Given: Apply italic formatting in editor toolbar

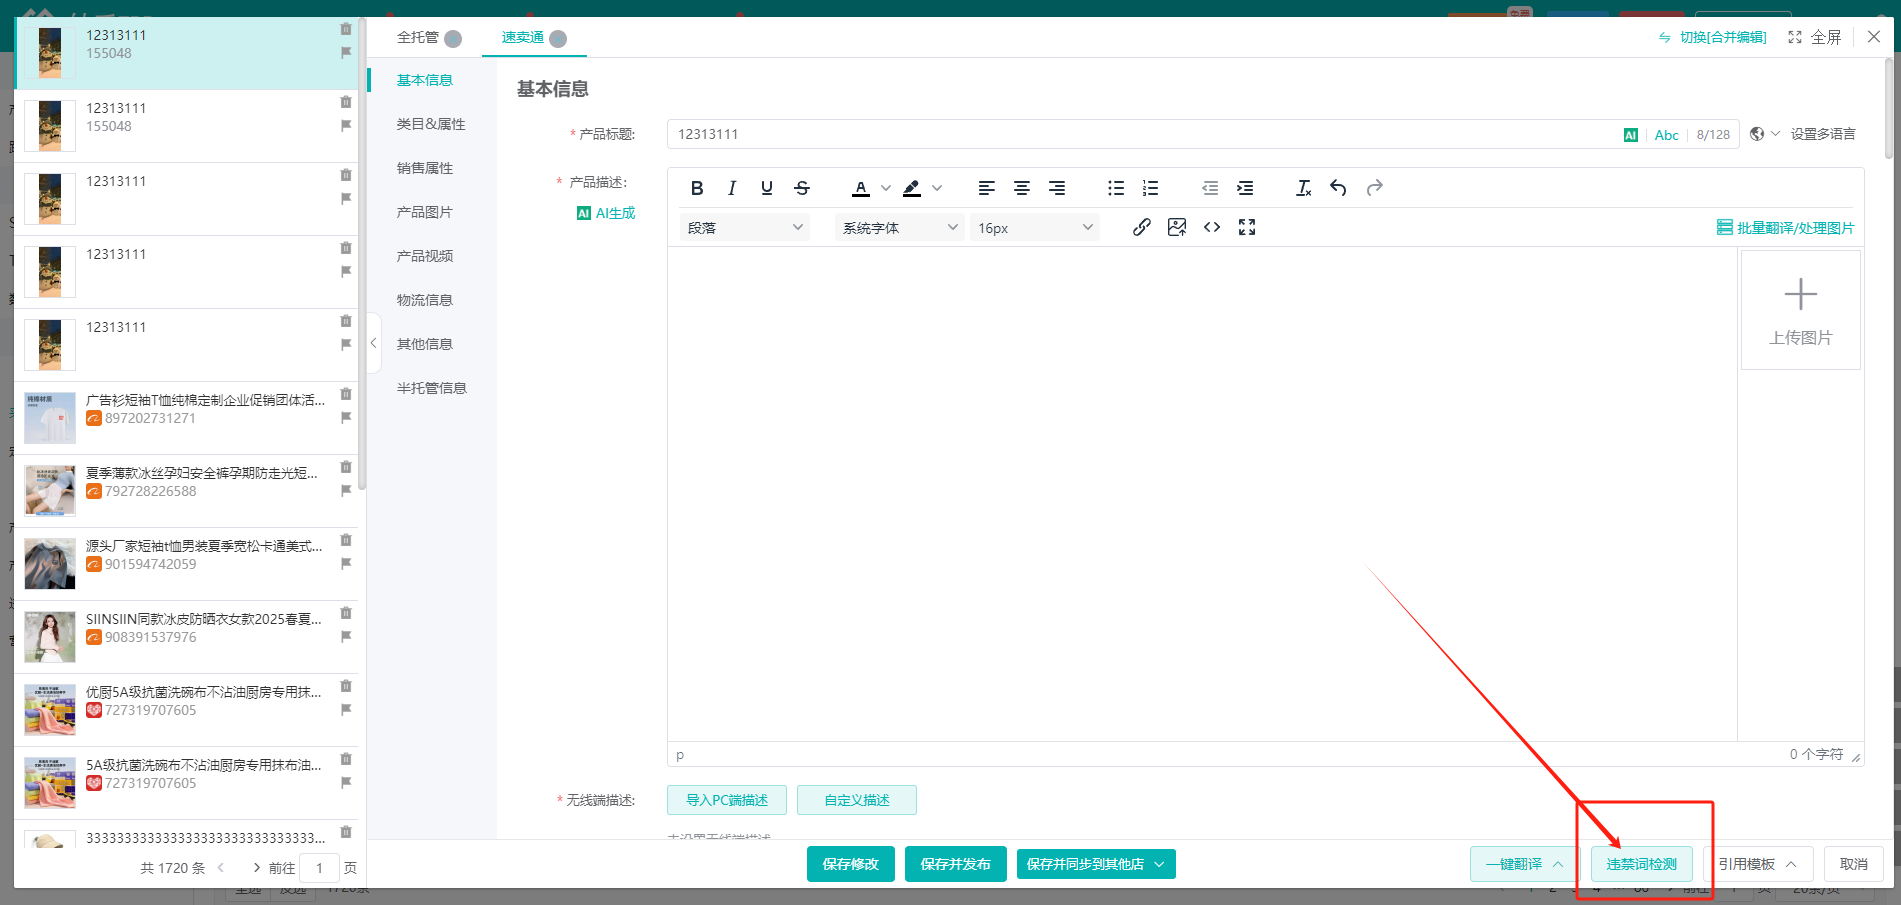Looking at the screenshot, I should pyautogui.click(x=732, y=188).
